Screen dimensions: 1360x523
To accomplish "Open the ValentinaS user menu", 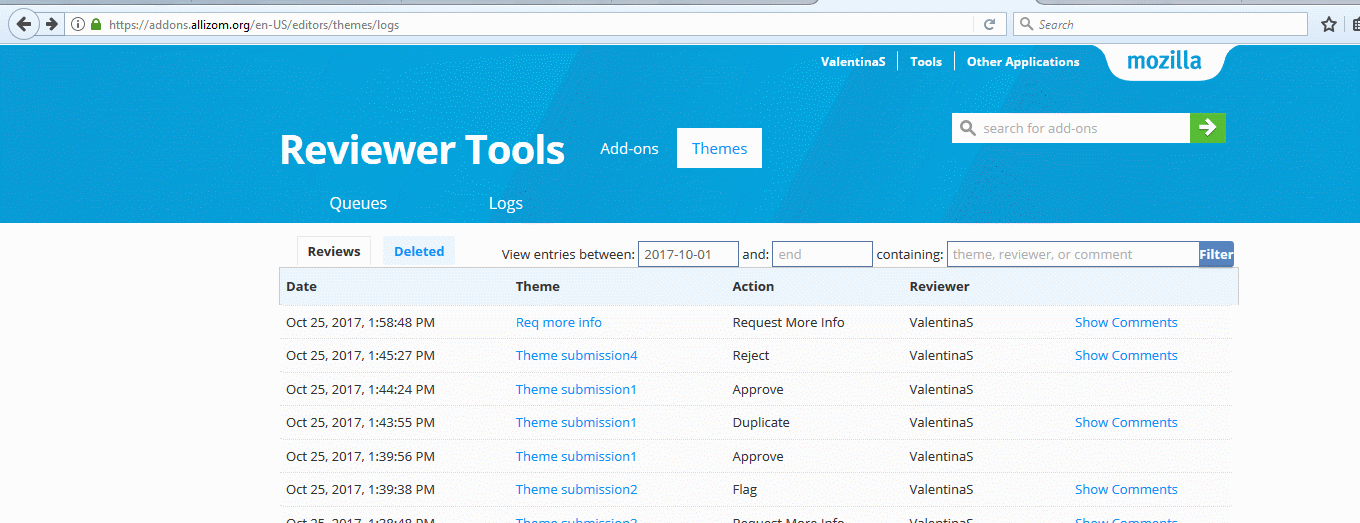I will tap(853, 62).
